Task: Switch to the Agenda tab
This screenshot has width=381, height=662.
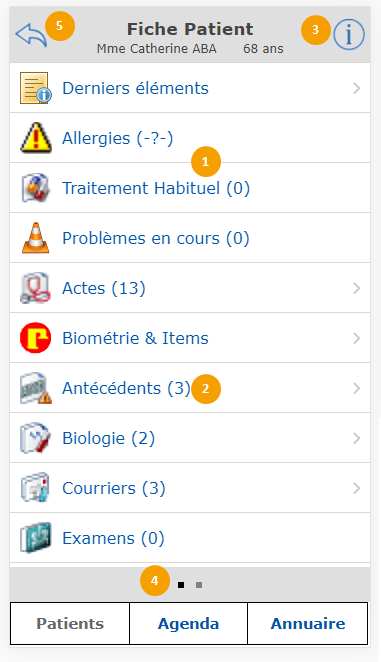Action: tap(188, 624)
